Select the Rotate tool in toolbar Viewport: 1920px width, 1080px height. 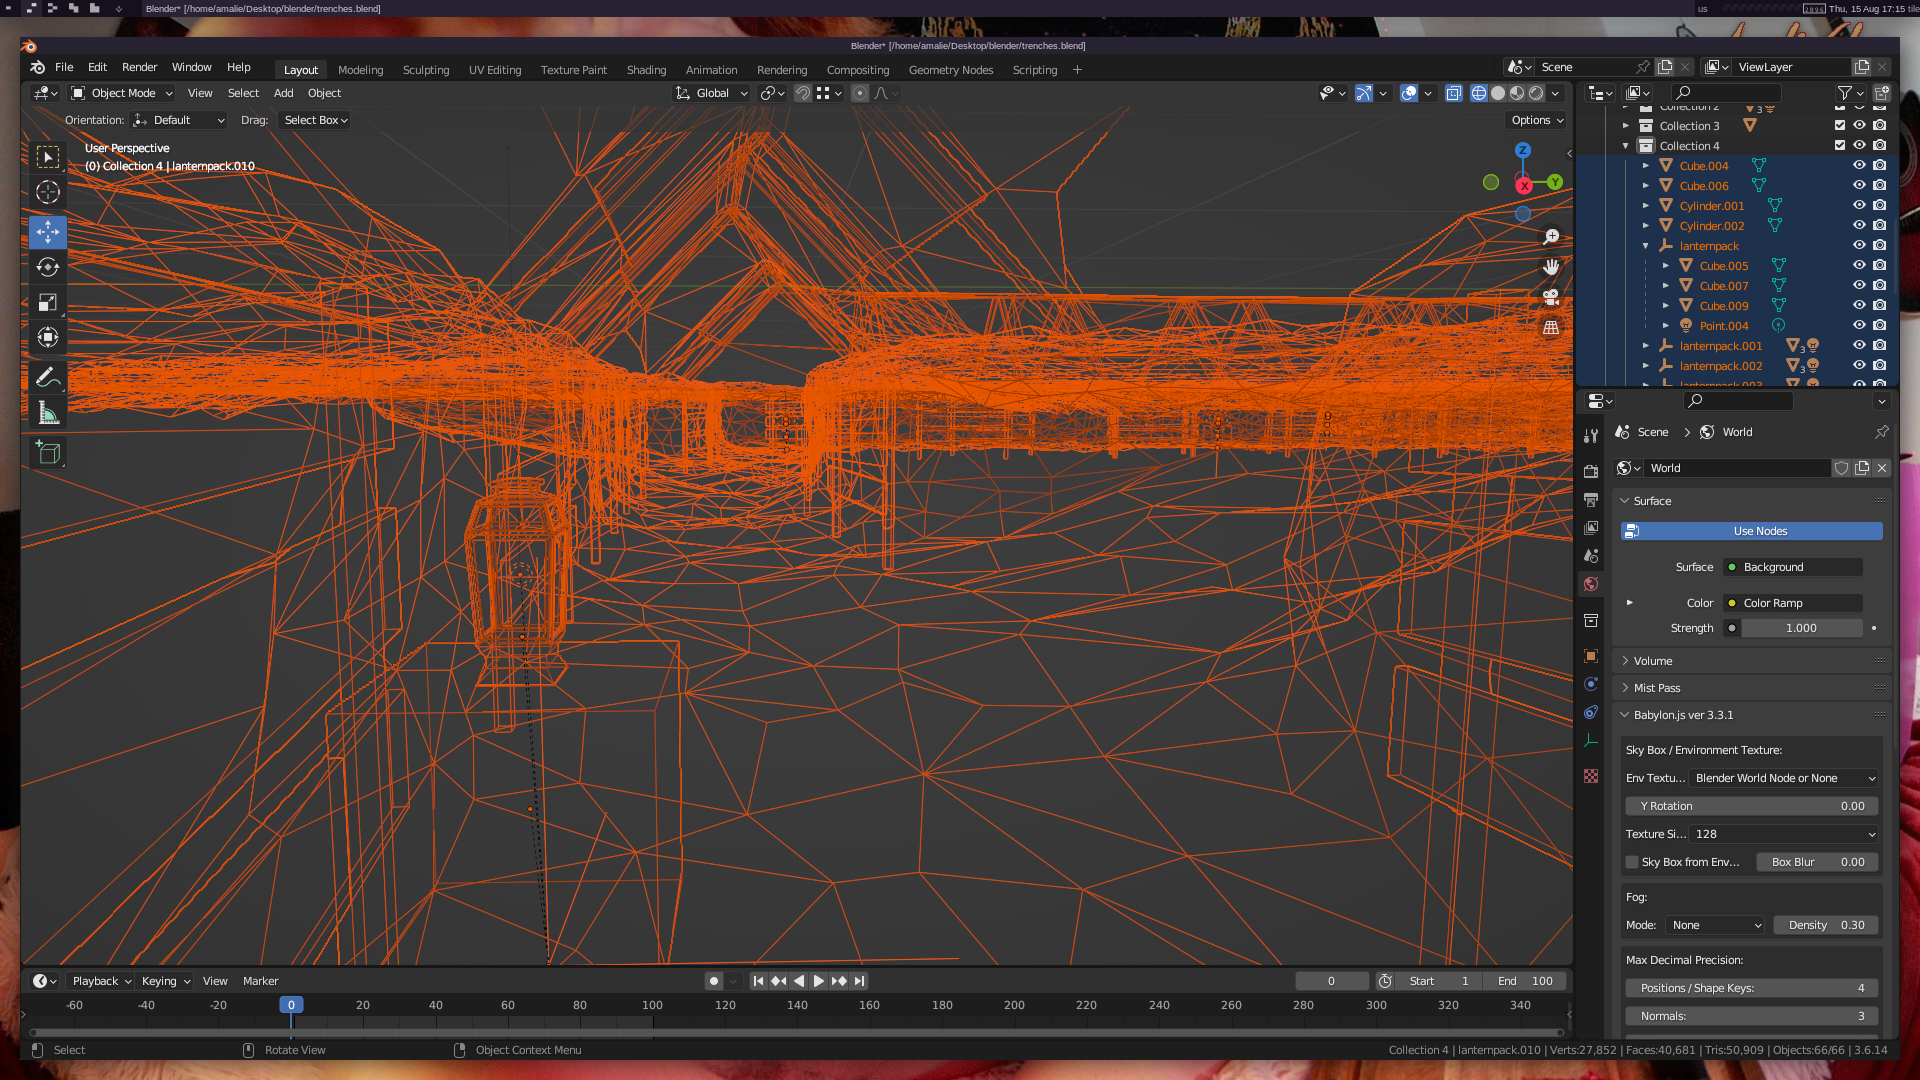pos(47,267)
